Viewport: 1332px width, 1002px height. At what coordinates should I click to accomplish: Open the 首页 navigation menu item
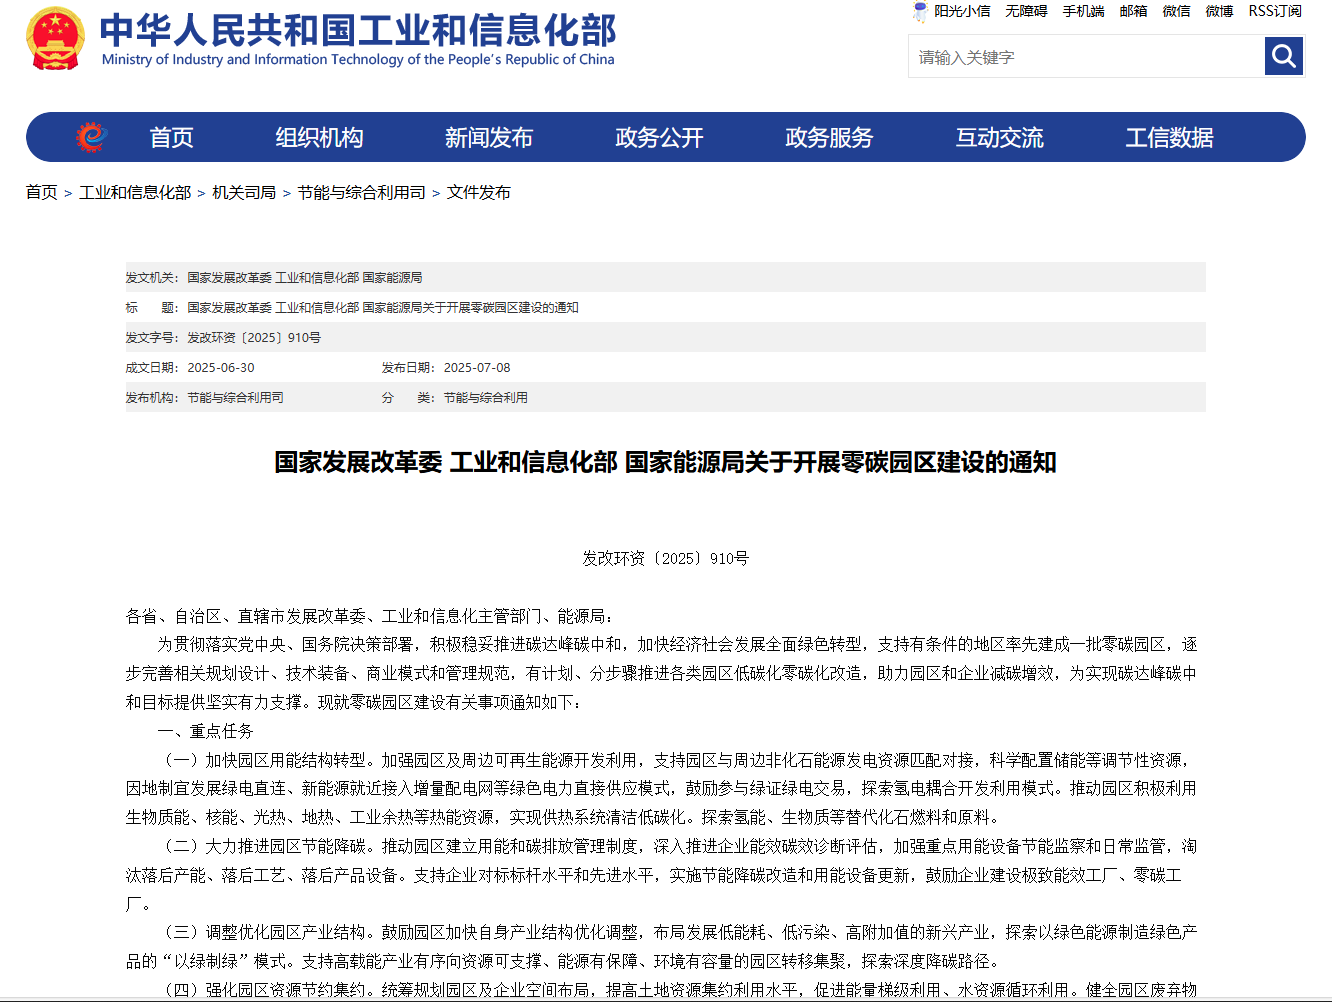click(171, 138)
